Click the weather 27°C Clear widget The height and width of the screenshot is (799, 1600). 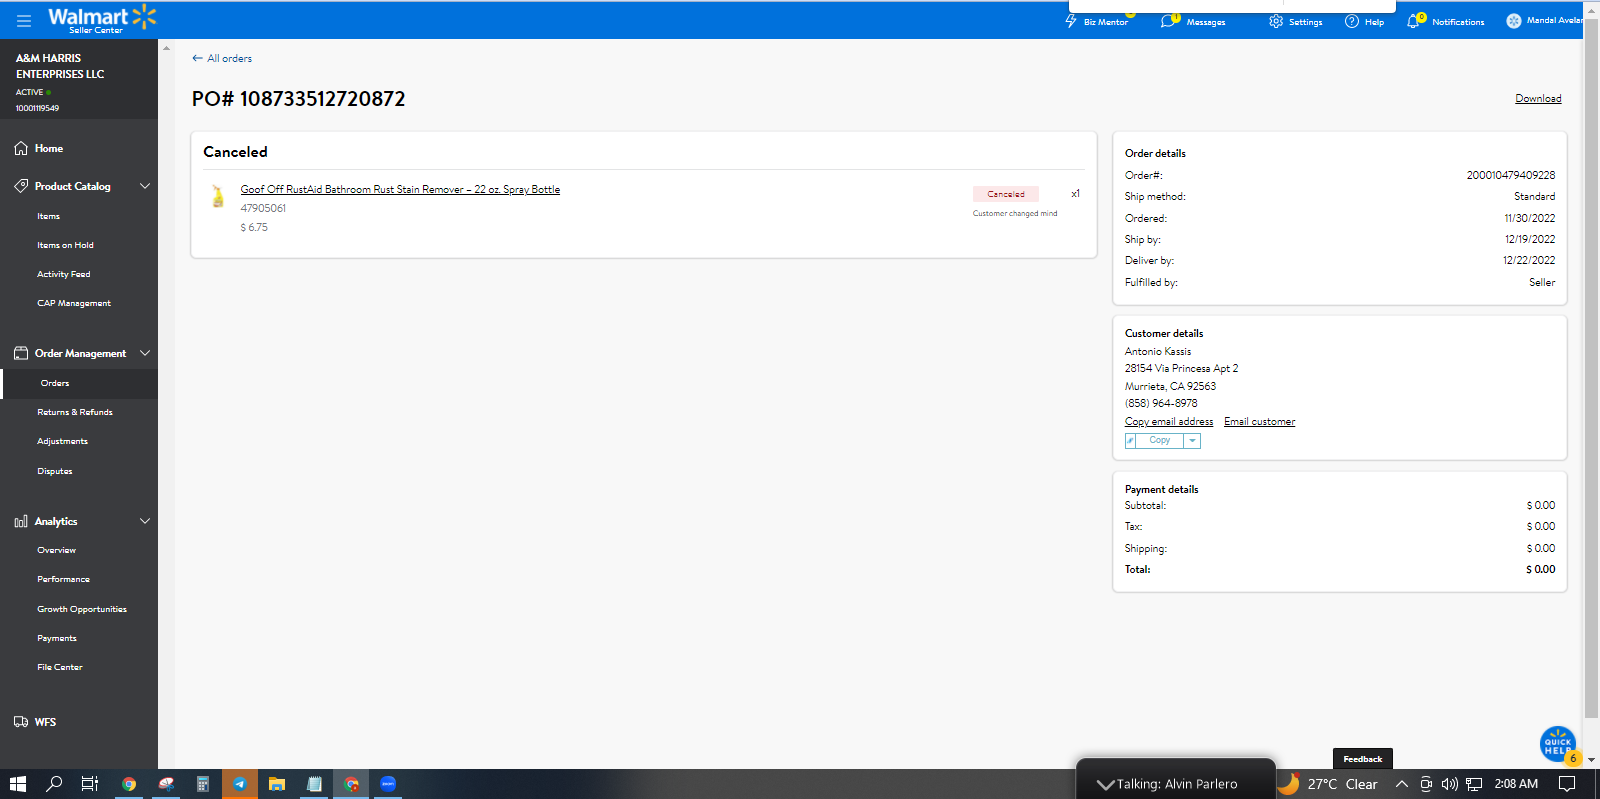point(1329,784)
